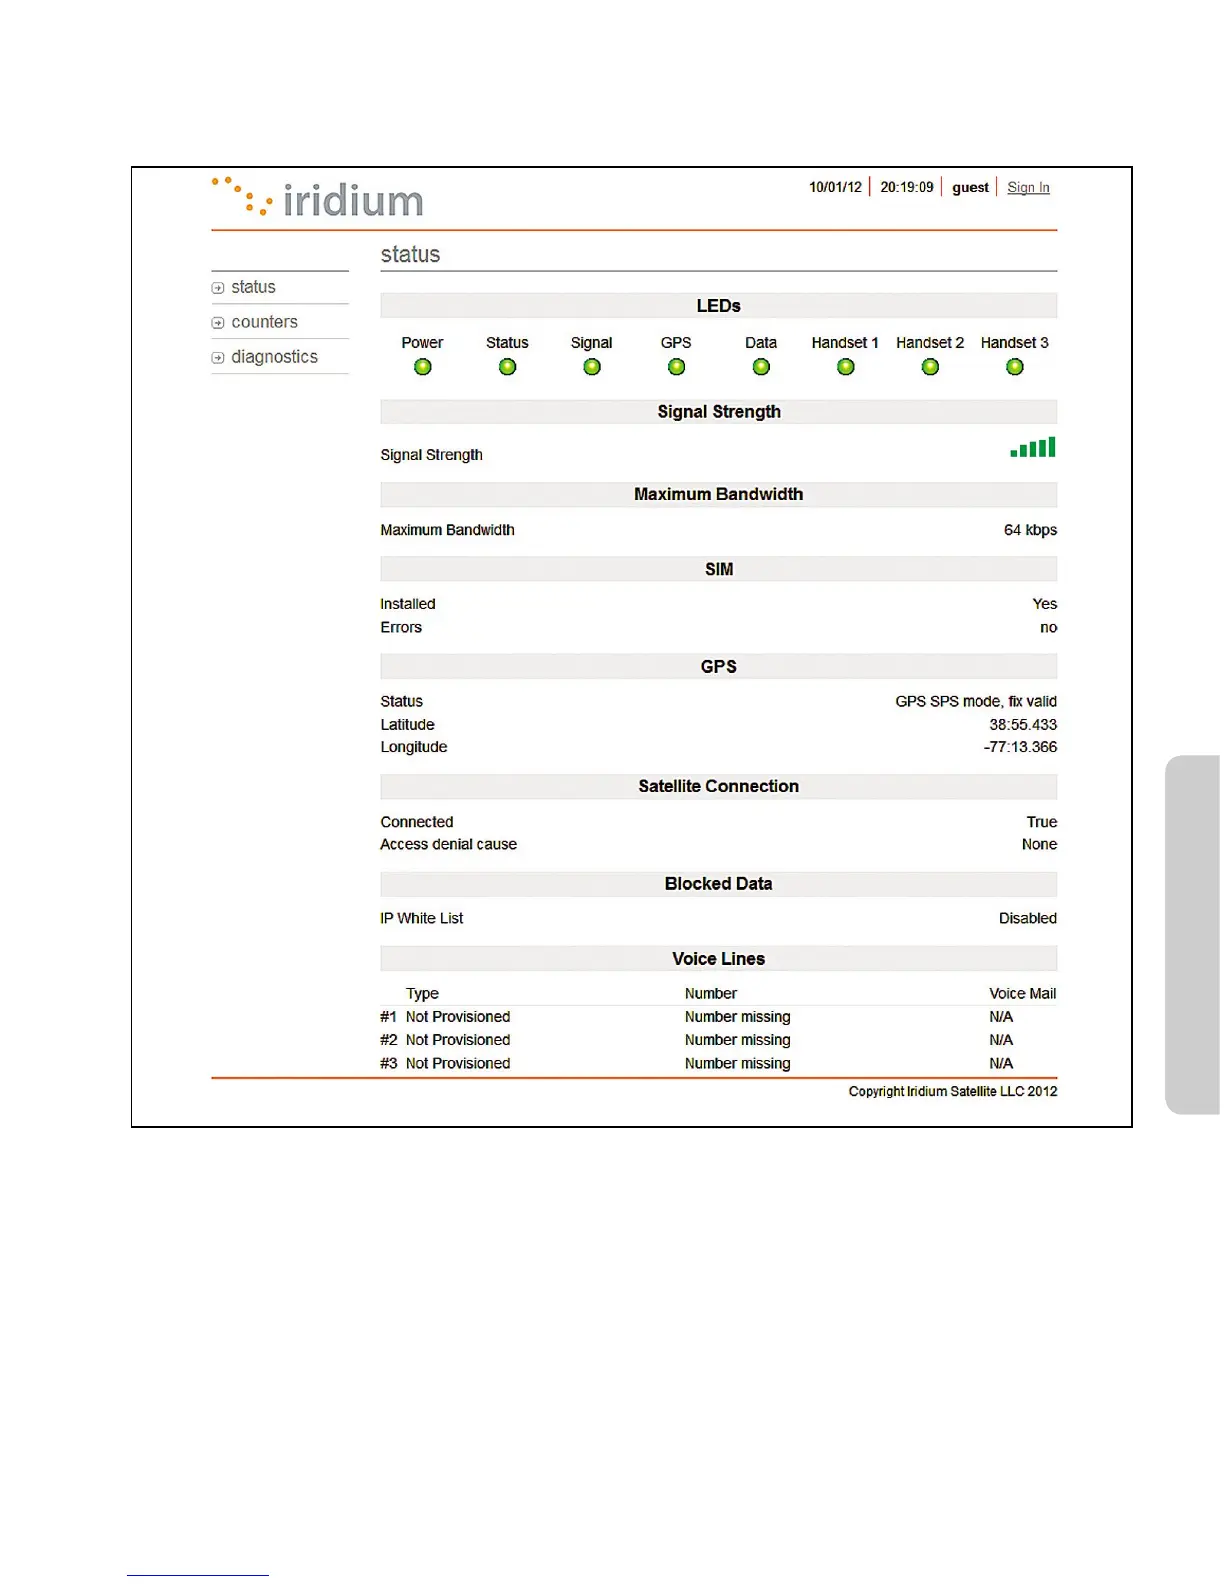Click the Handset 1 LED indicator
Image resolution: width=1224 pixels, height=1584 pixels.
coord(846,367)
